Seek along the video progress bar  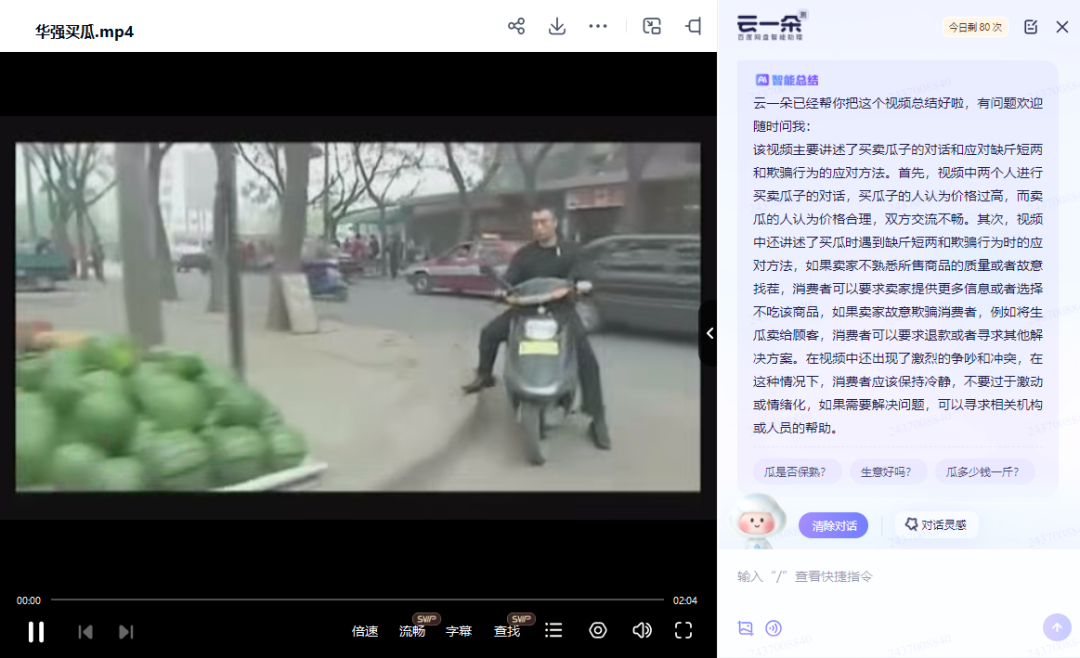click(x=357, y=600)
